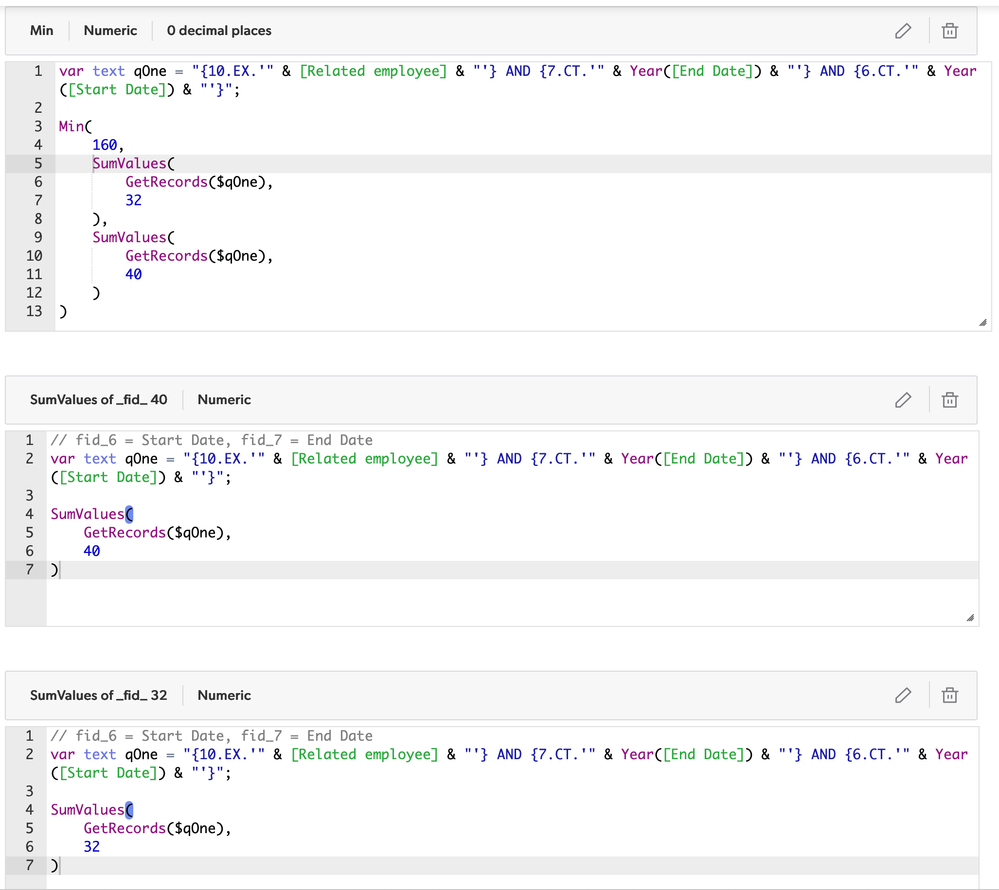
Task: Click Numeric label in fid 40 header
Action: [x=224, y=399]
